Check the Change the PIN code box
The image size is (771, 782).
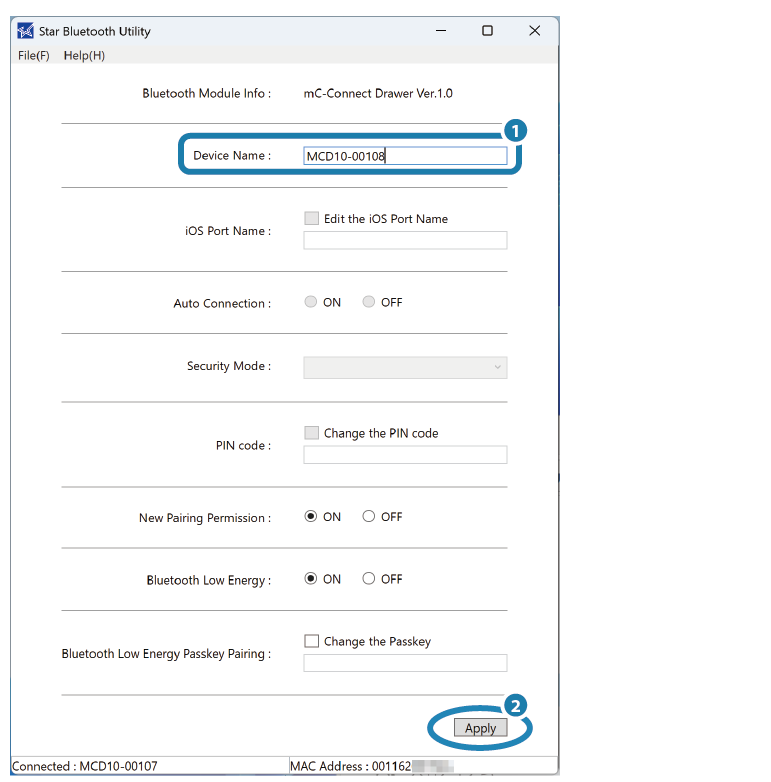click(312, 433)
